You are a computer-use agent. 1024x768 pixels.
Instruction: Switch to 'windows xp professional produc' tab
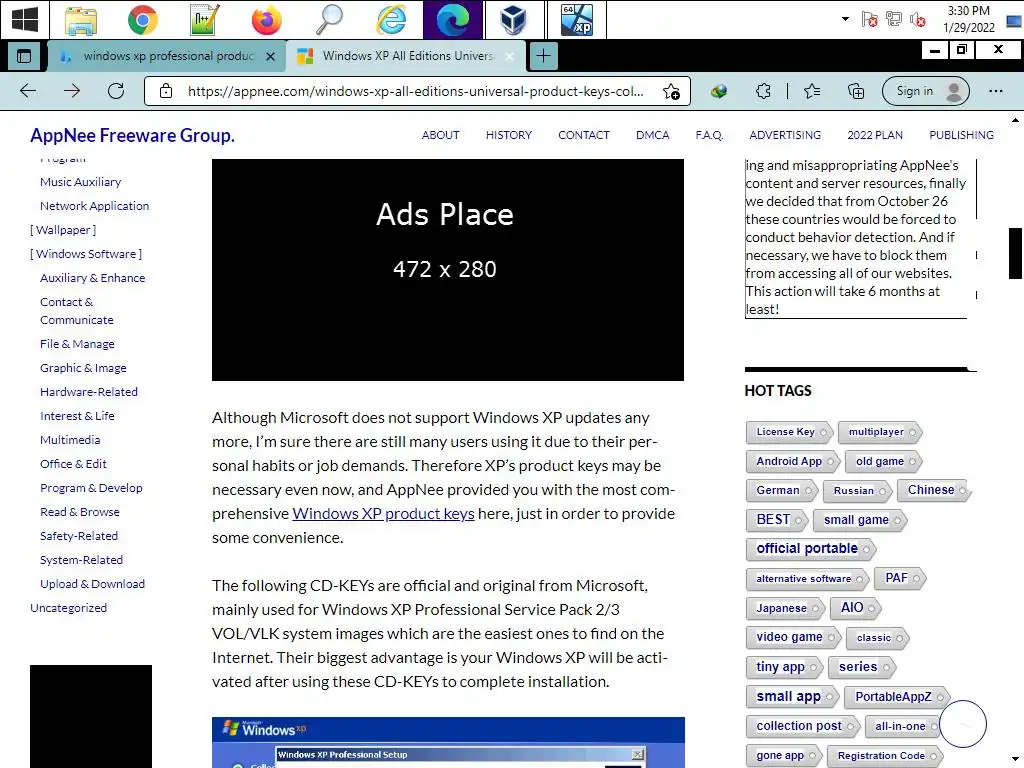[168, 56]
